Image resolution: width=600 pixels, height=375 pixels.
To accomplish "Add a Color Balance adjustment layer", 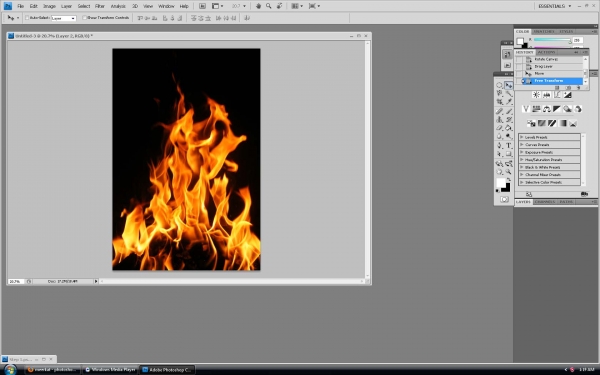I will coord(547,109).
